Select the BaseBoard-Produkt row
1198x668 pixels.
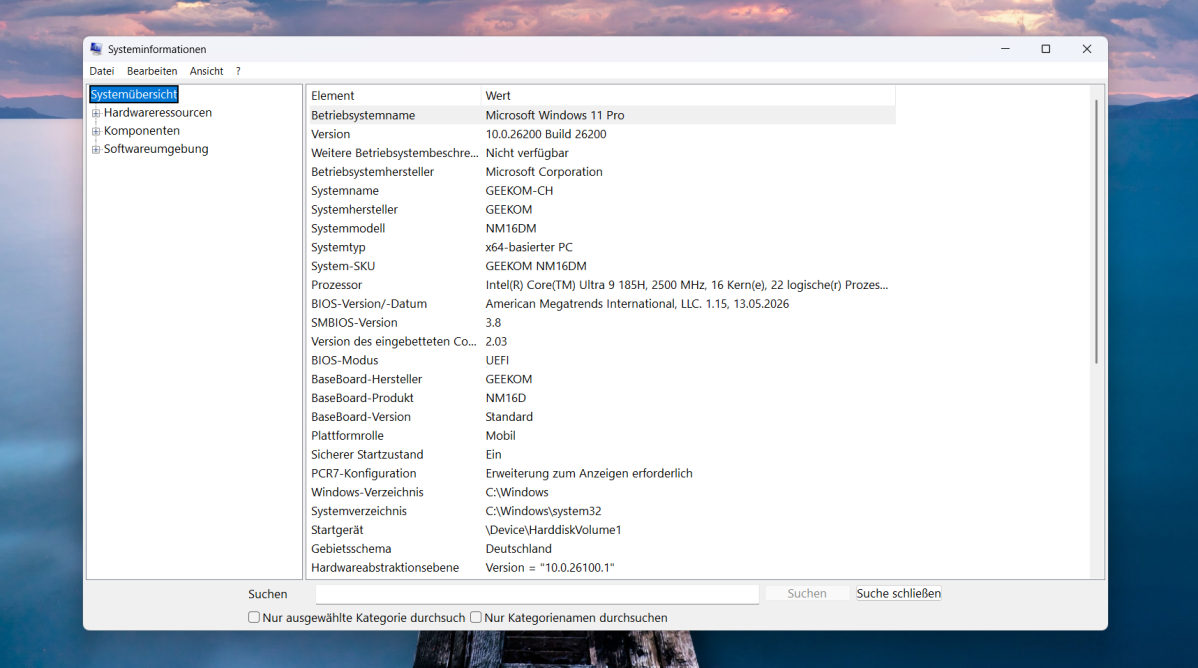[601, 398]
